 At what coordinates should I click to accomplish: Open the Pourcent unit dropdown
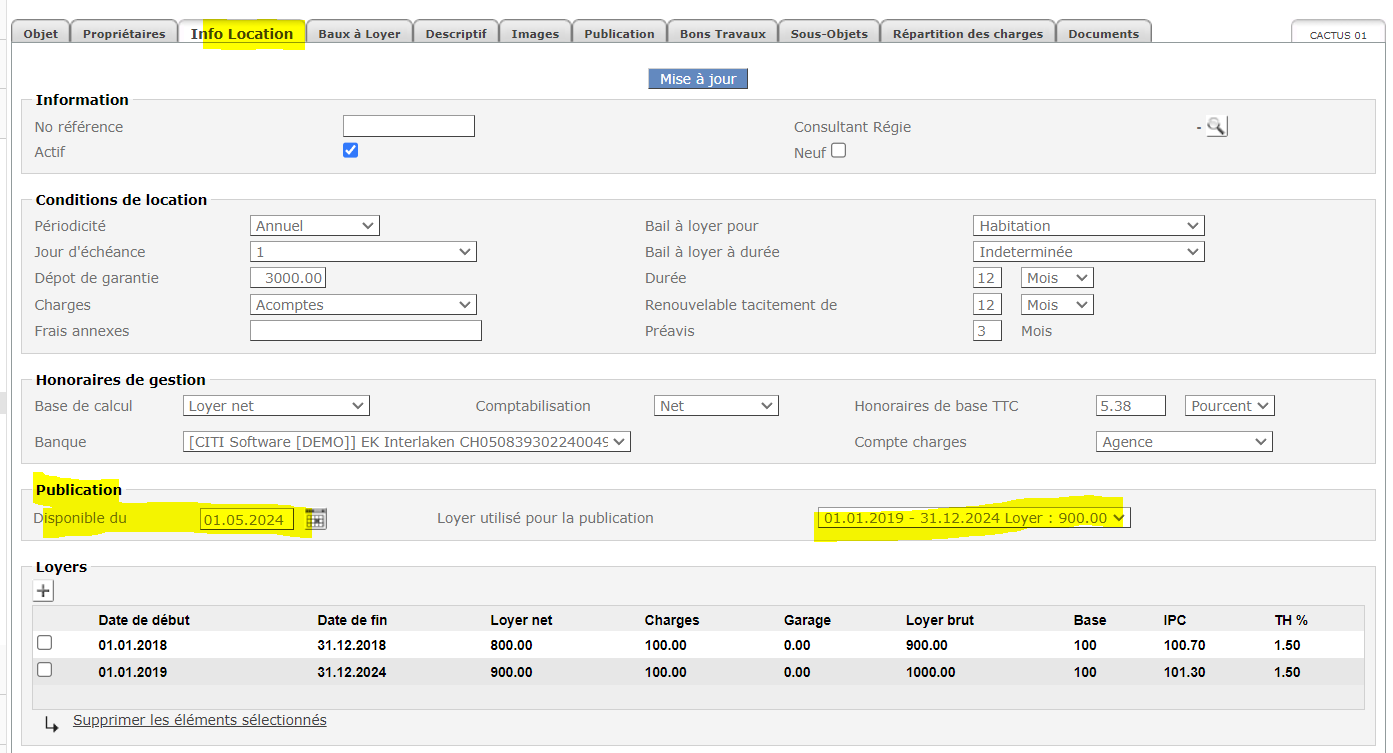point(1230,406)
